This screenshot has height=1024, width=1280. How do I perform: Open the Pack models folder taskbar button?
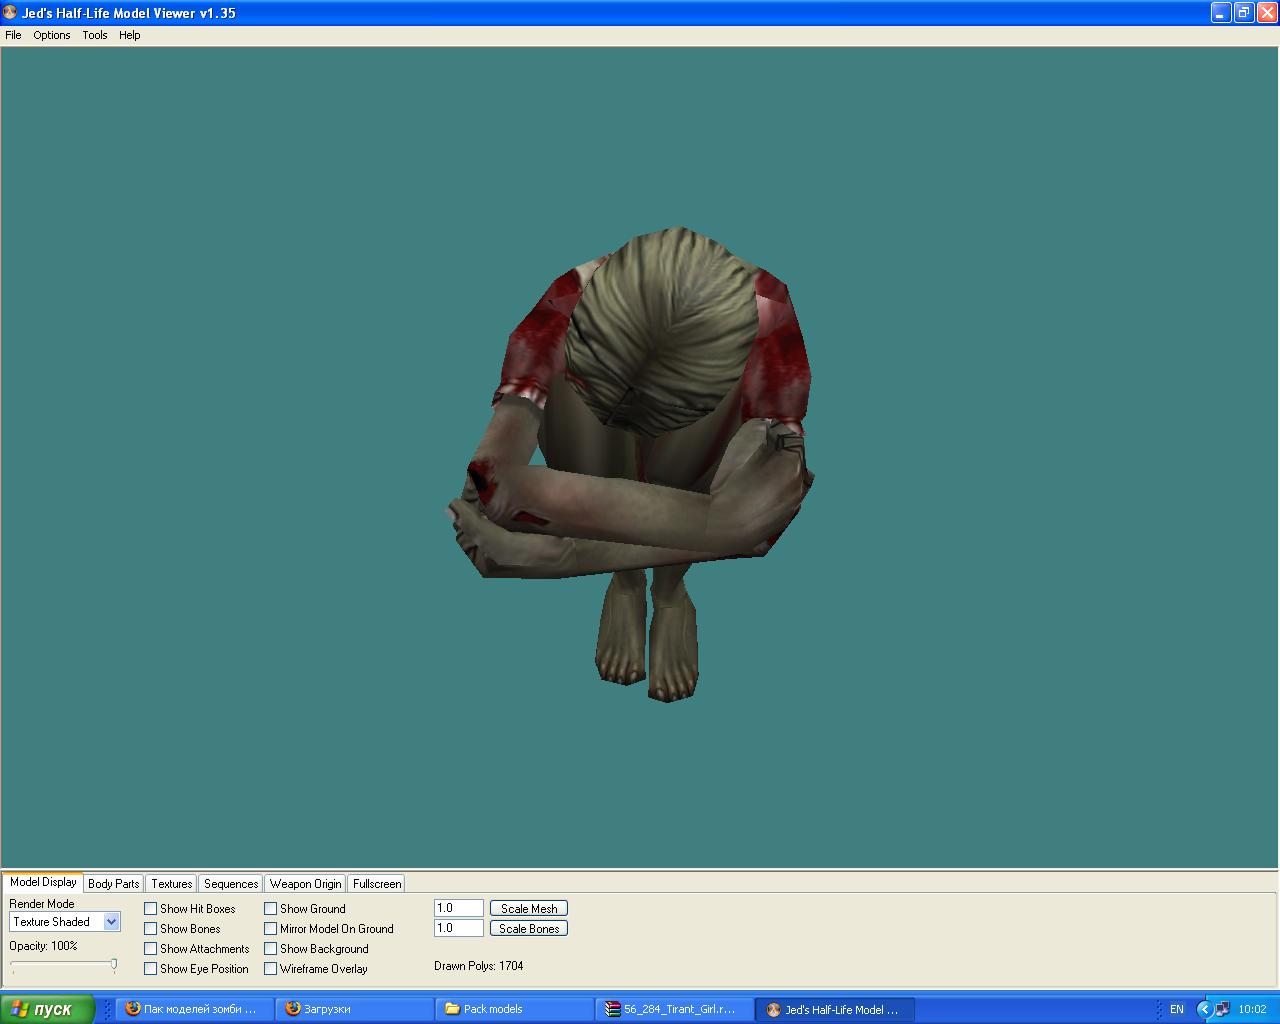(515, 1010)
